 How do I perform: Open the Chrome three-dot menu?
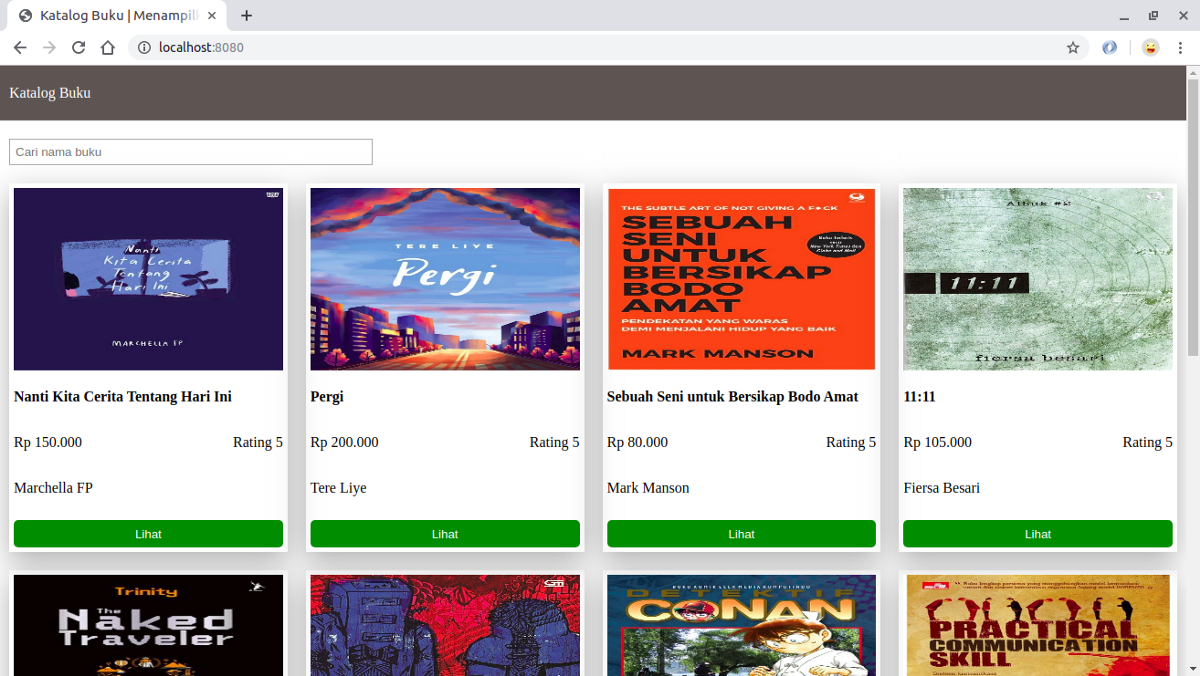click(x=1180, y=47)
